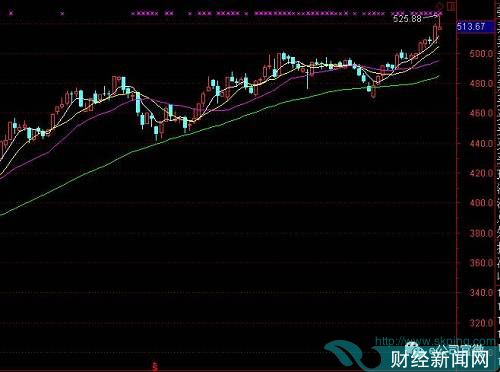500x372 pixels.
Task: Click the 480.0 price axis label
Action: tap(481, 83)
